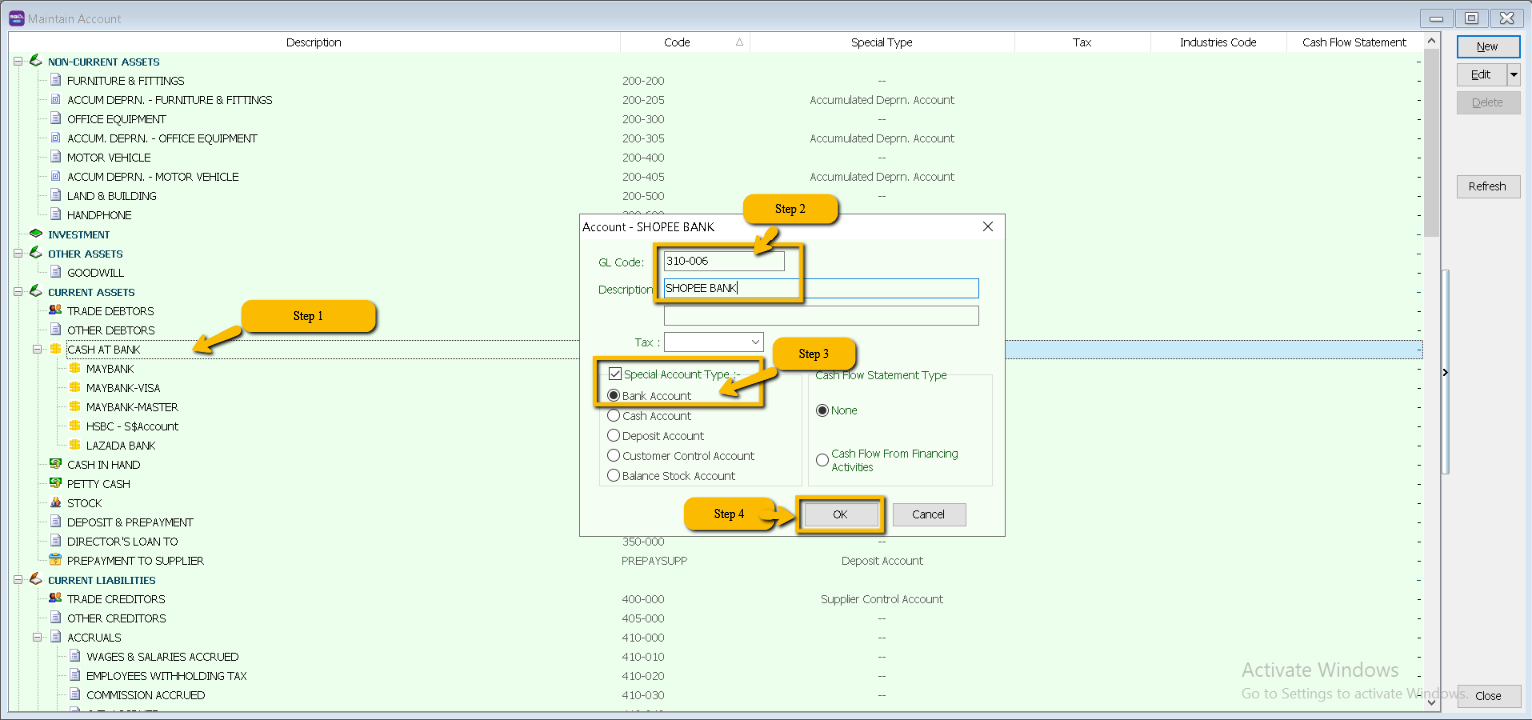1532x720 pixels.
Task: Click the Maybank gold coin icon
Action: click(x=75, y=369)
